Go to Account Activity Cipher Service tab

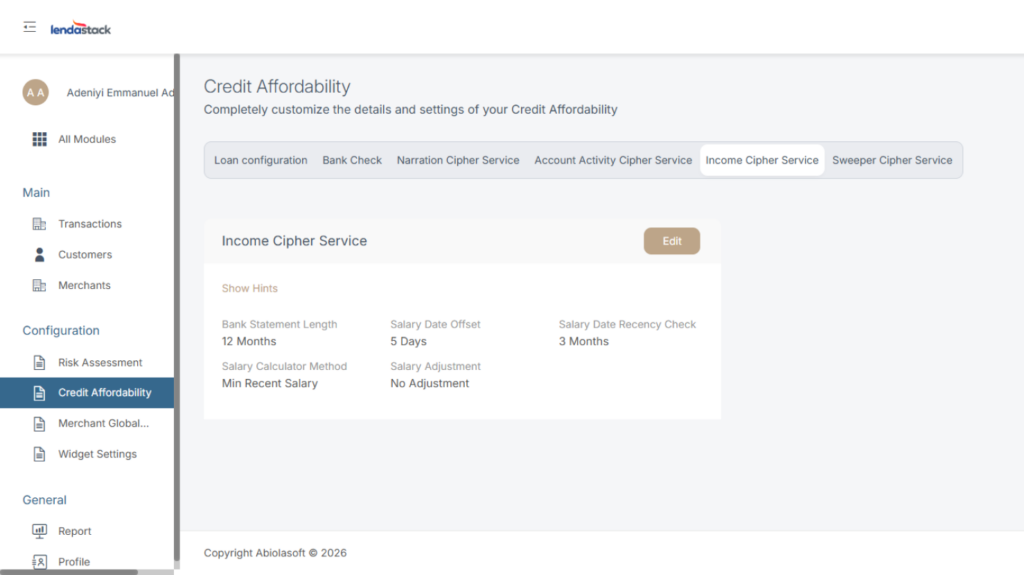click(613, 160)
